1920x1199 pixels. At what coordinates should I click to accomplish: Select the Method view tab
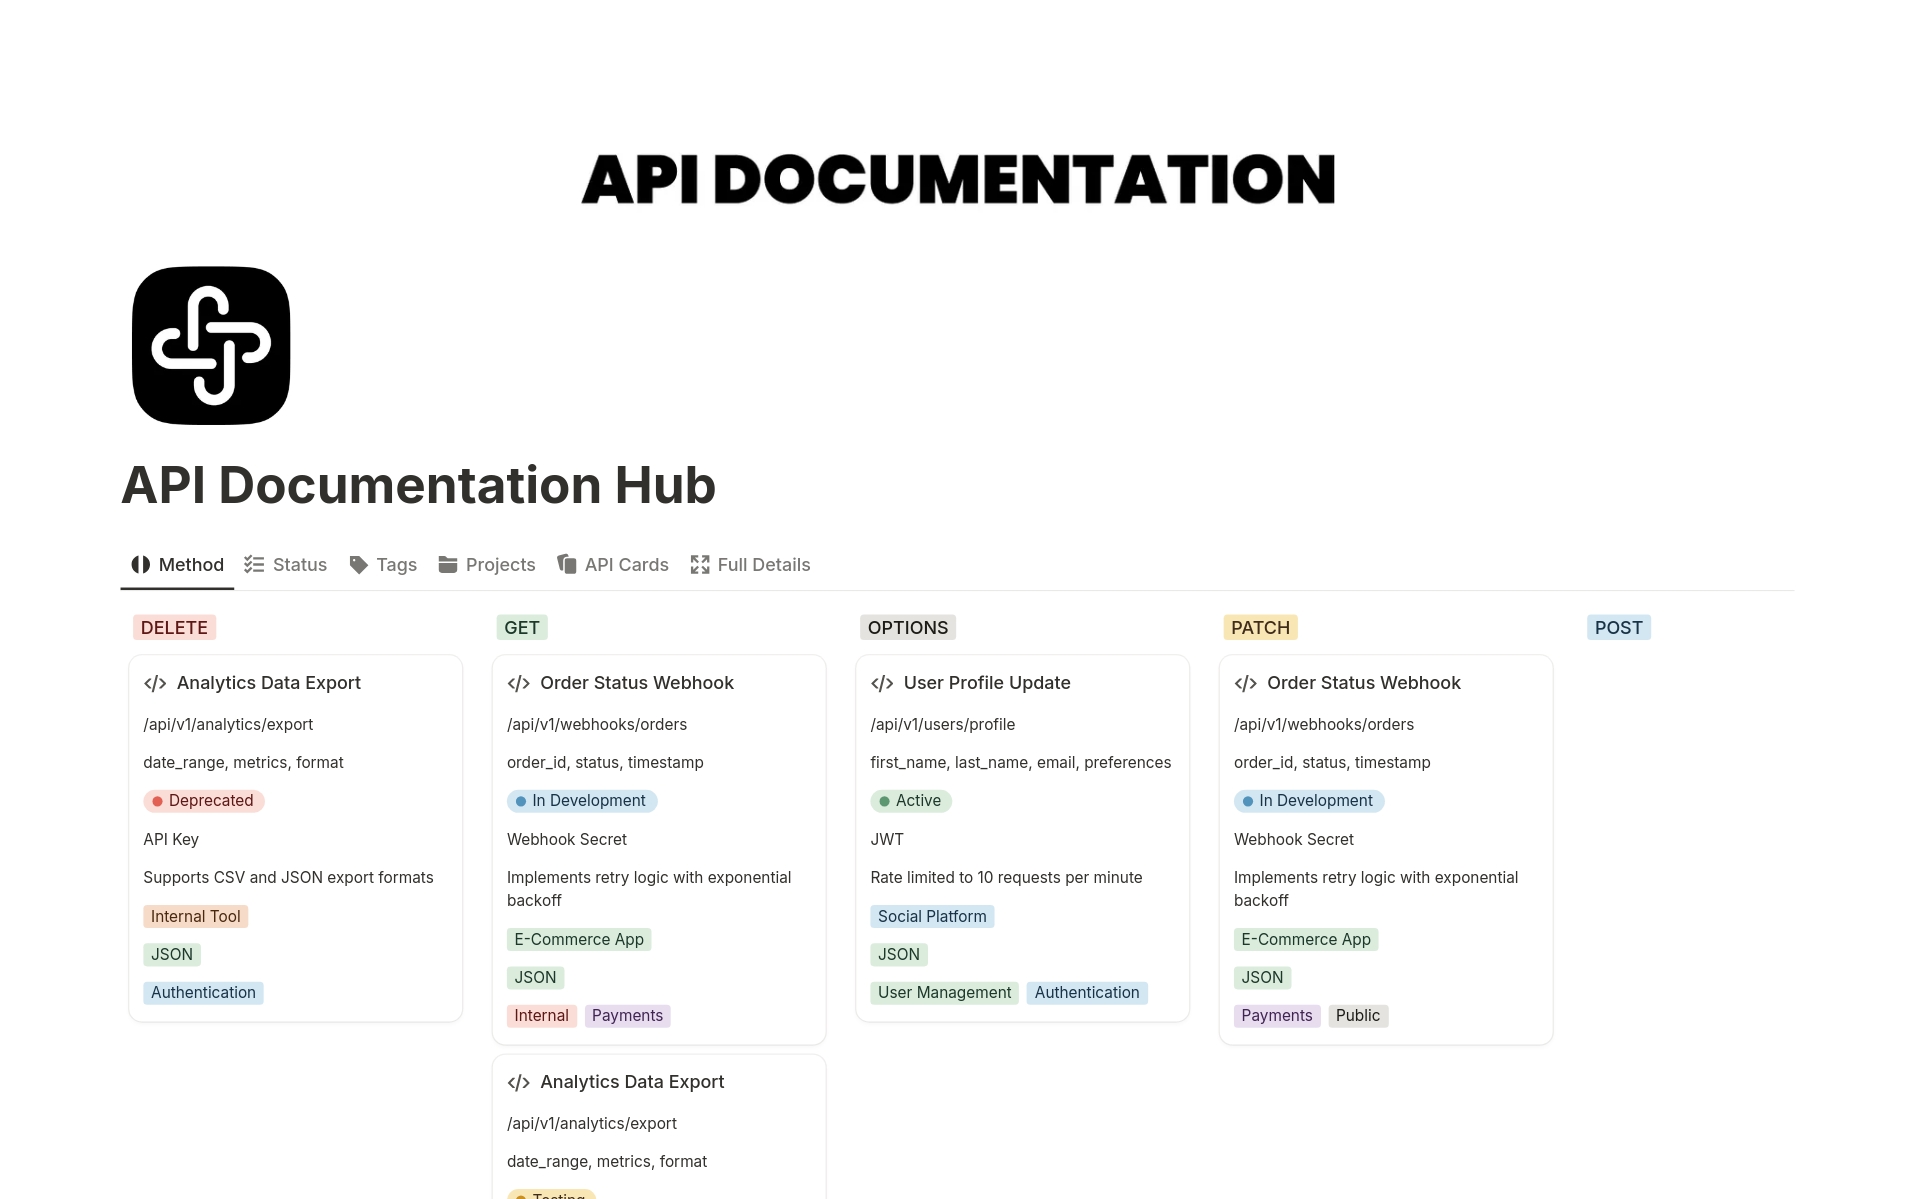[x=178, y=565]
